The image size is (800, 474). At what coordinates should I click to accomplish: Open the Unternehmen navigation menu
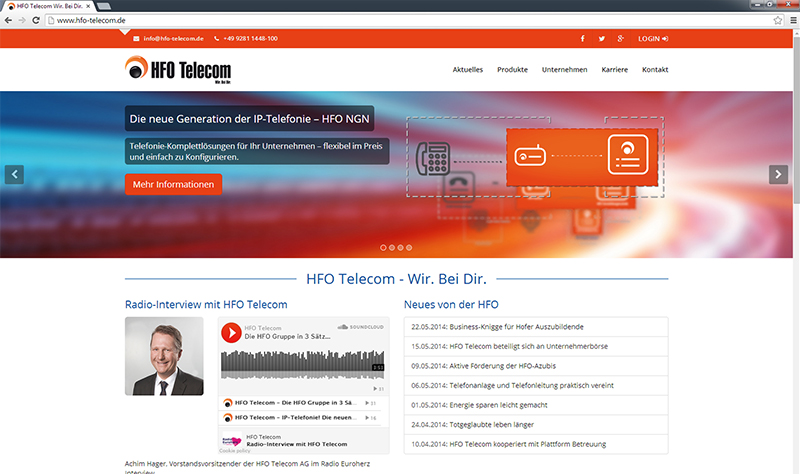(564, 70)
